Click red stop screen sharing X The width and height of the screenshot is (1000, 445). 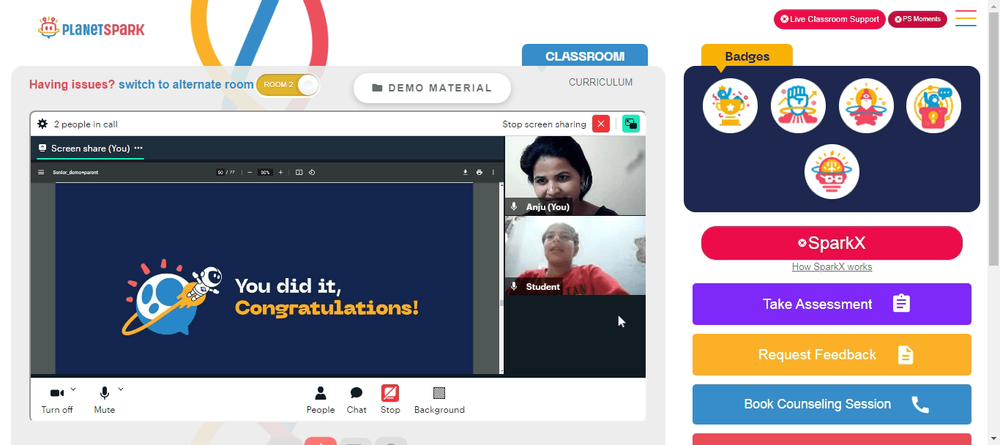tap(601, 124)
